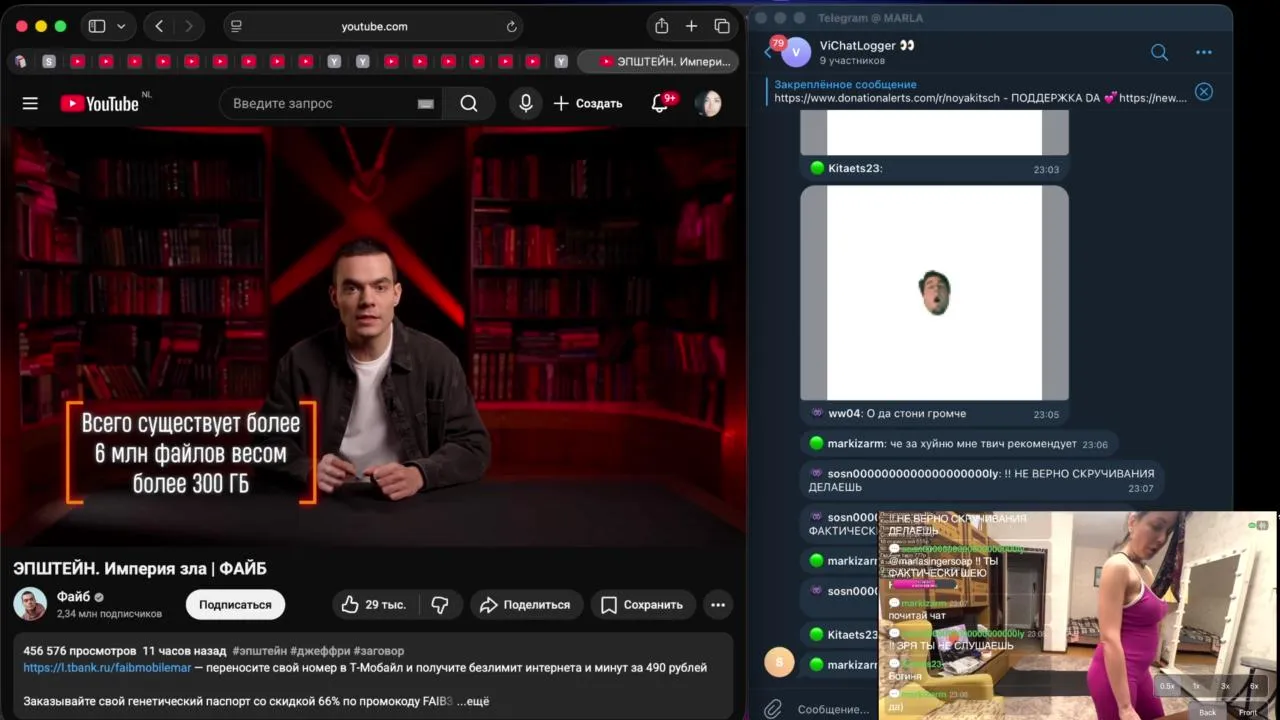1280x720 pixels.
Task: Toggle "Сохранить" save to playlist
Action: pos(641,604)
